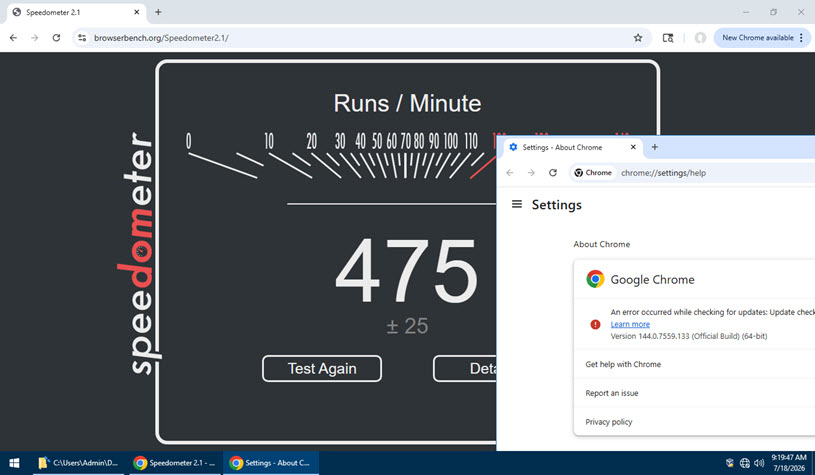View site information for browserbench.org
The height and width of the screenshot is (475, 815).
click(x=82, y=37)
